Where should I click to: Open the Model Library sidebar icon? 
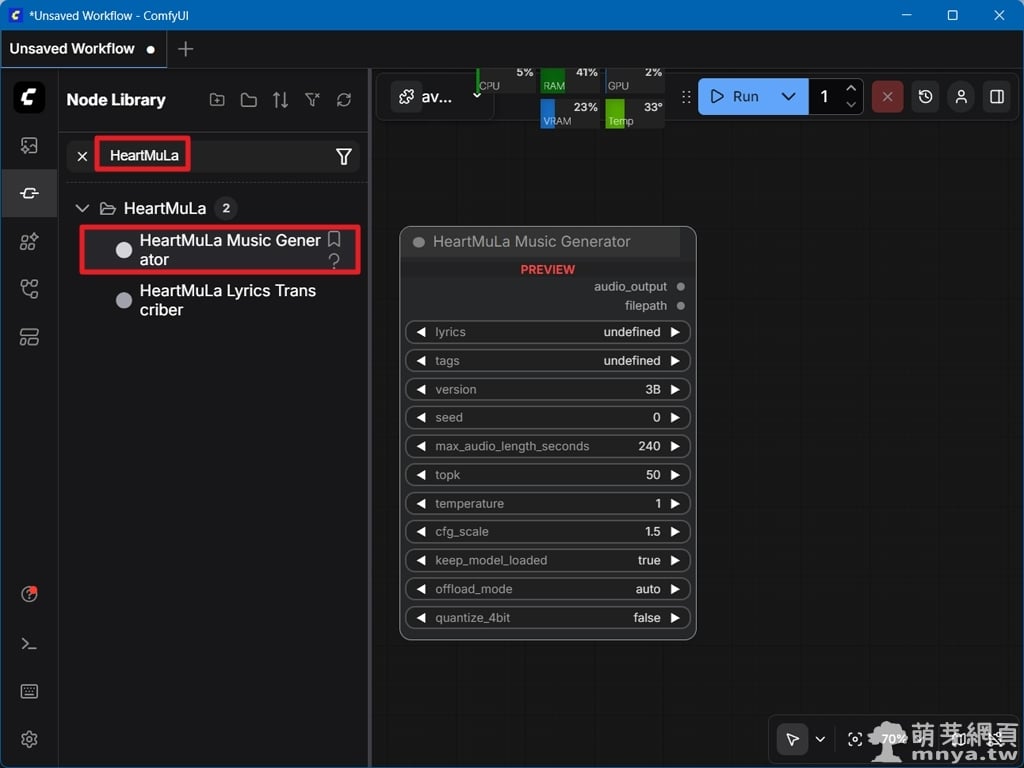click(29, 241)
